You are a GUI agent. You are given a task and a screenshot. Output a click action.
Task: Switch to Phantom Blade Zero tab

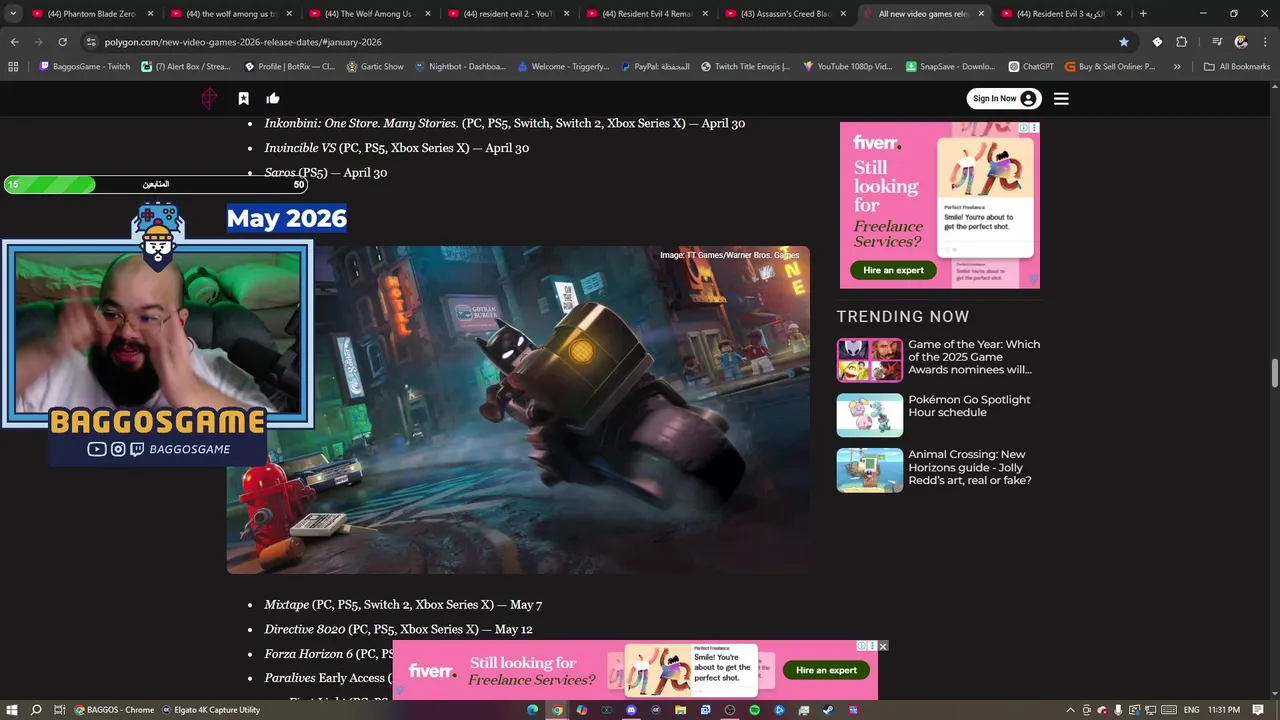click(x=90, y=14)
